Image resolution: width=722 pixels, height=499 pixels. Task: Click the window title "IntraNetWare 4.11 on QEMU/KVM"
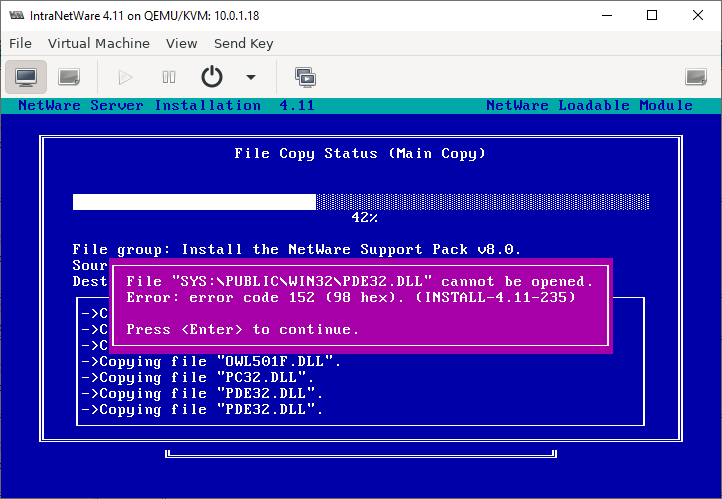coord(145,16)
